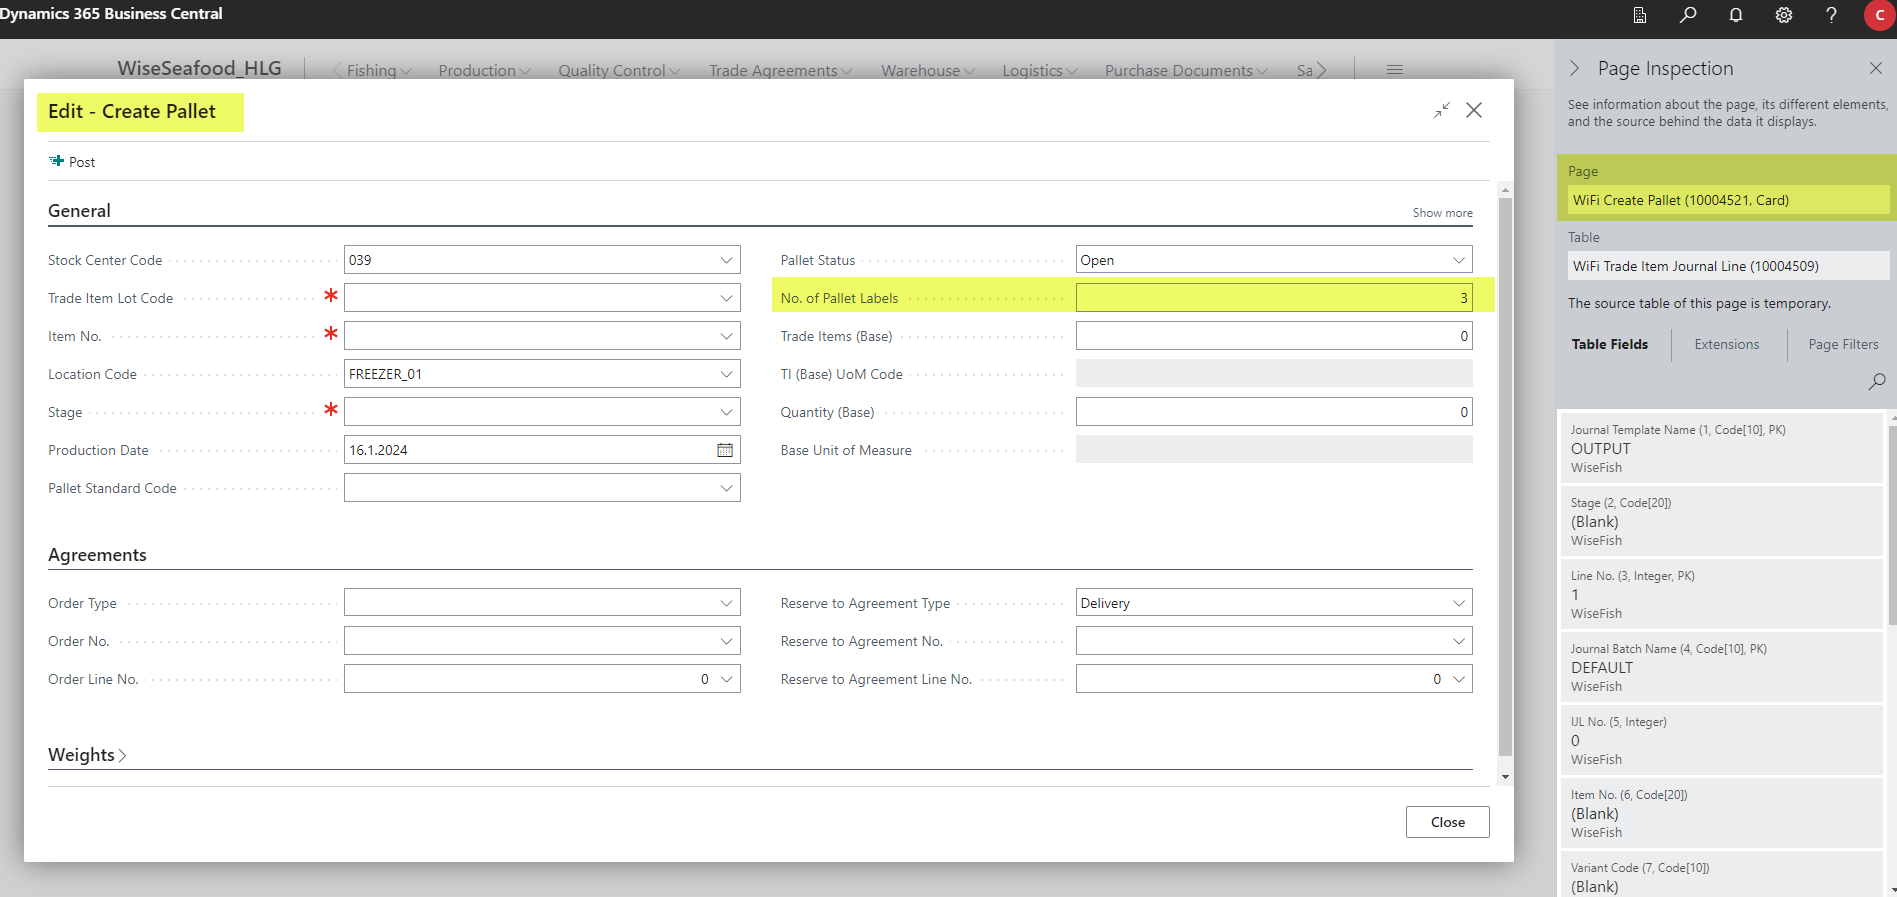Viewport: 1897px width, 897px height.
Task: Switch to the Page Filters tab
Action: 1842,344
